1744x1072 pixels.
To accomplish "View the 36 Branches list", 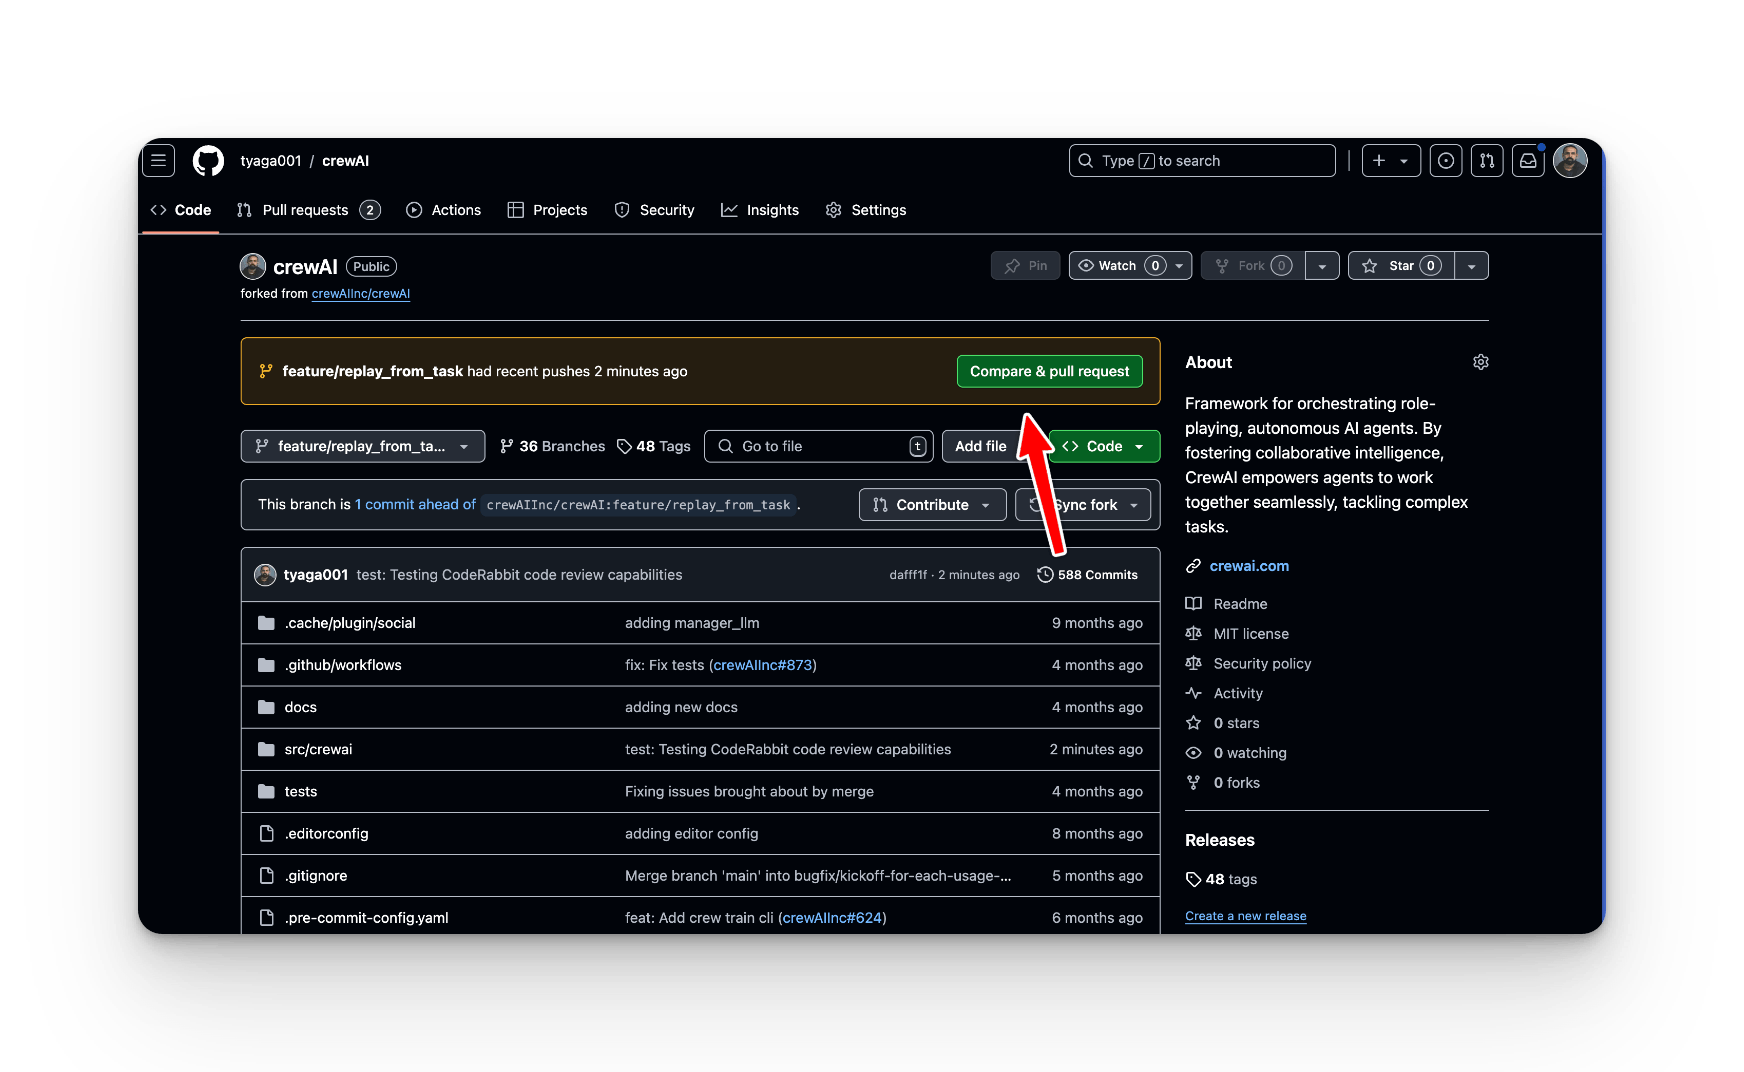I will 552,446.
